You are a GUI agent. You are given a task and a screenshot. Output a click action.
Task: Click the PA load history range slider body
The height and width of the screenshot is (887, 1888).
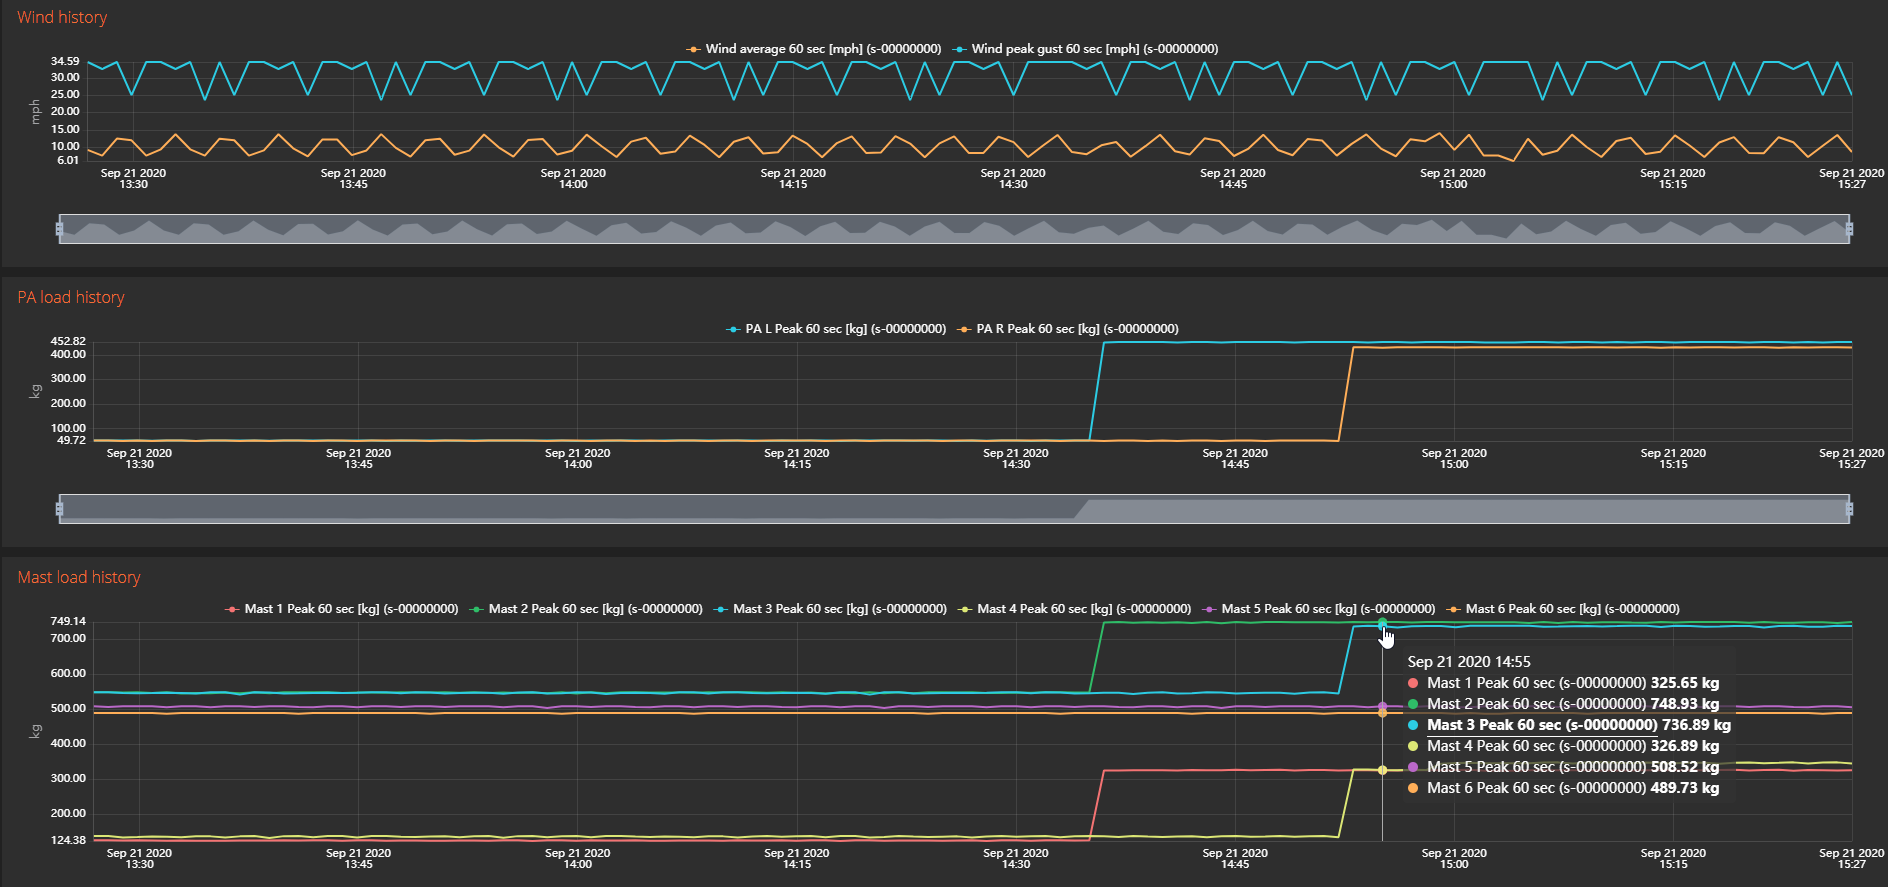(954, 509)
